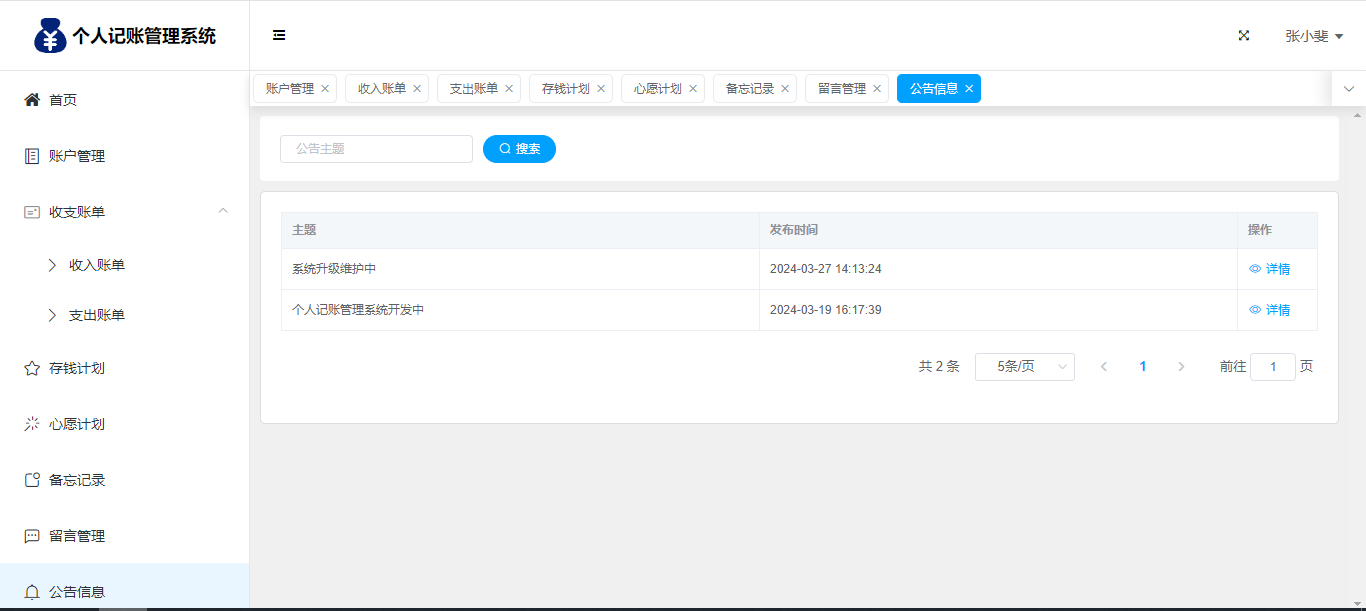The width and height of the screenshot is (1366, 611).
Task: Click the home icon beside 首页
Action: 32,100
